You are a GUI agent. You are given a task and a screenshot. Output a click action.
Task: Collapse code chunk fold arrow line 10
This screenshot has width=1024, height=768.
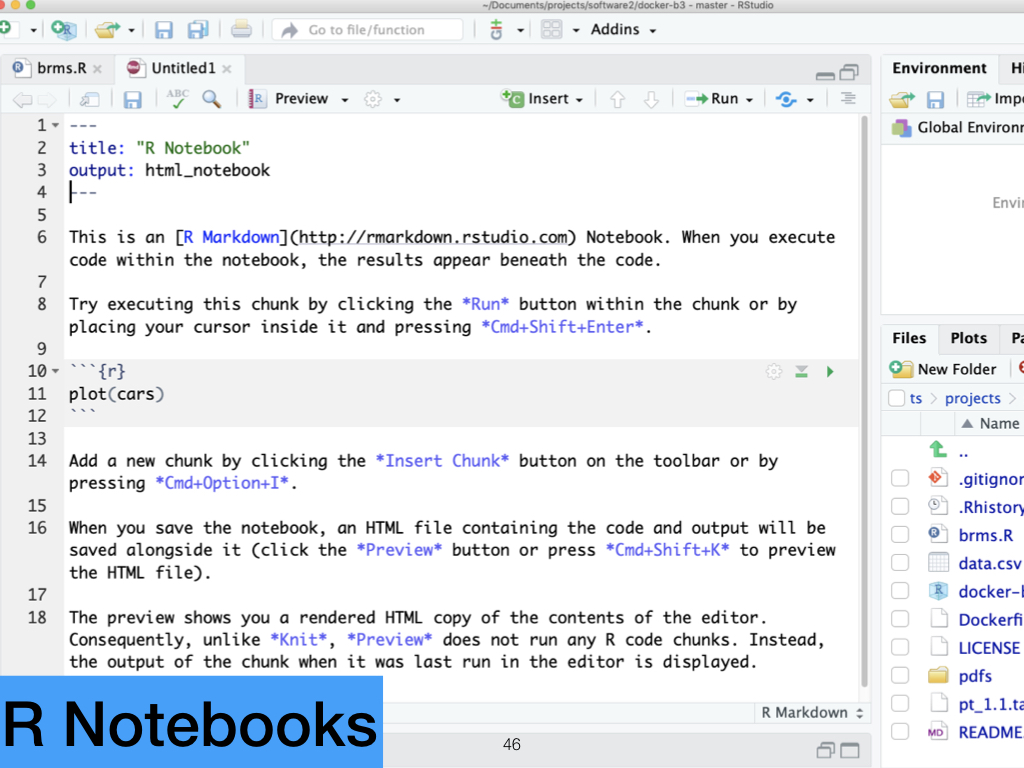click(x=56, y=371)
